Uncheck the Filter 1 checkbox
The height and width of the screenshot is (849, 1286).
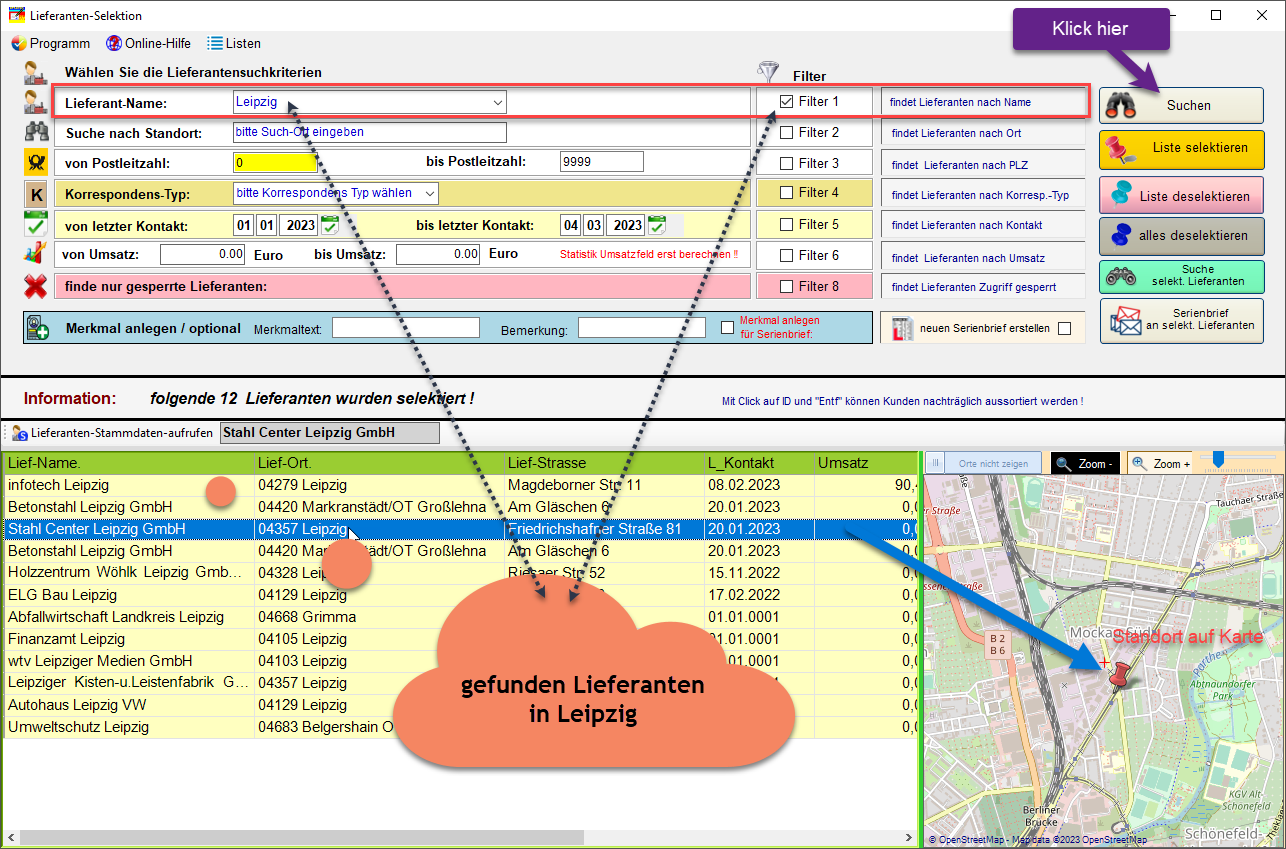(x=787, y=101)
